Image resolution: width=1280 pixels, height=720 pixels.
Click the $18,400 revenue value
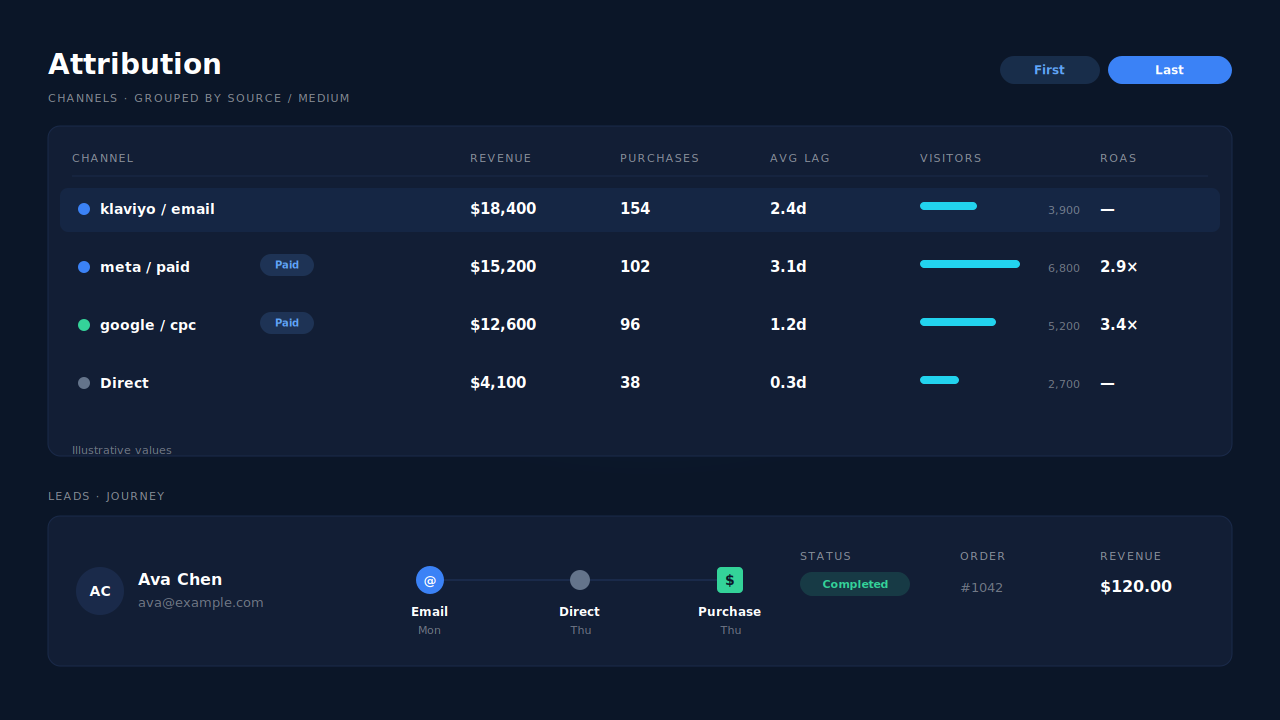[x=503, y=209]
